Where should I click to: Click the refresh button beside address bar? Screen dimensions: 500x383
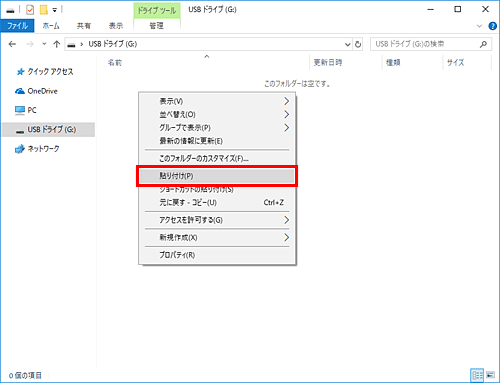(358, 44)
